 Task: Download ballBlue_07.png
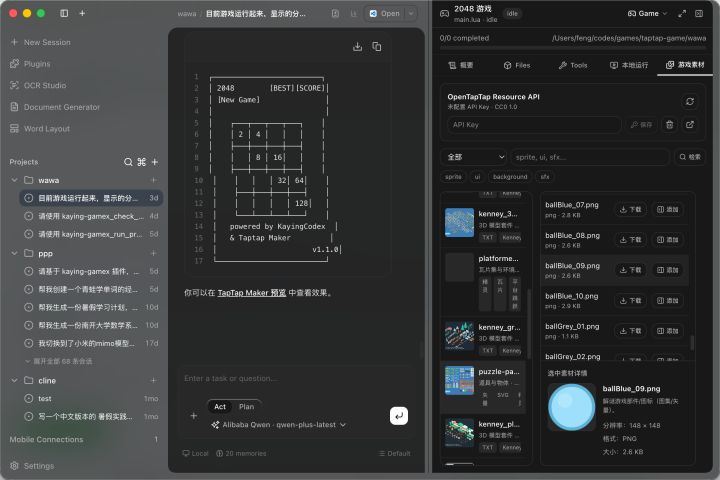[x=630, y=209]
